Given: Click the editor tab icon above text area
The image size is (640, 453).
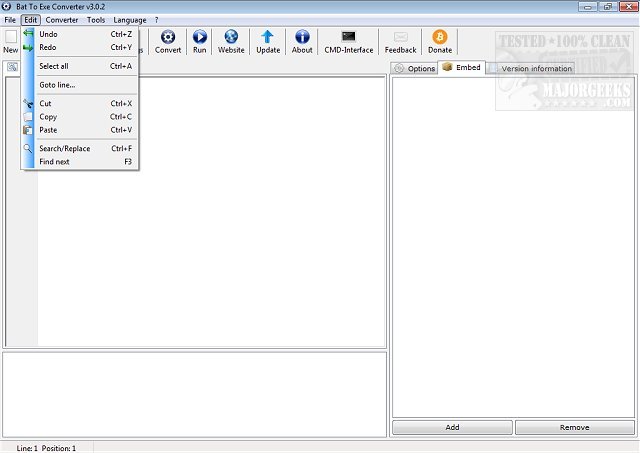Looking at the screenshot, I should tap(12, 67).
